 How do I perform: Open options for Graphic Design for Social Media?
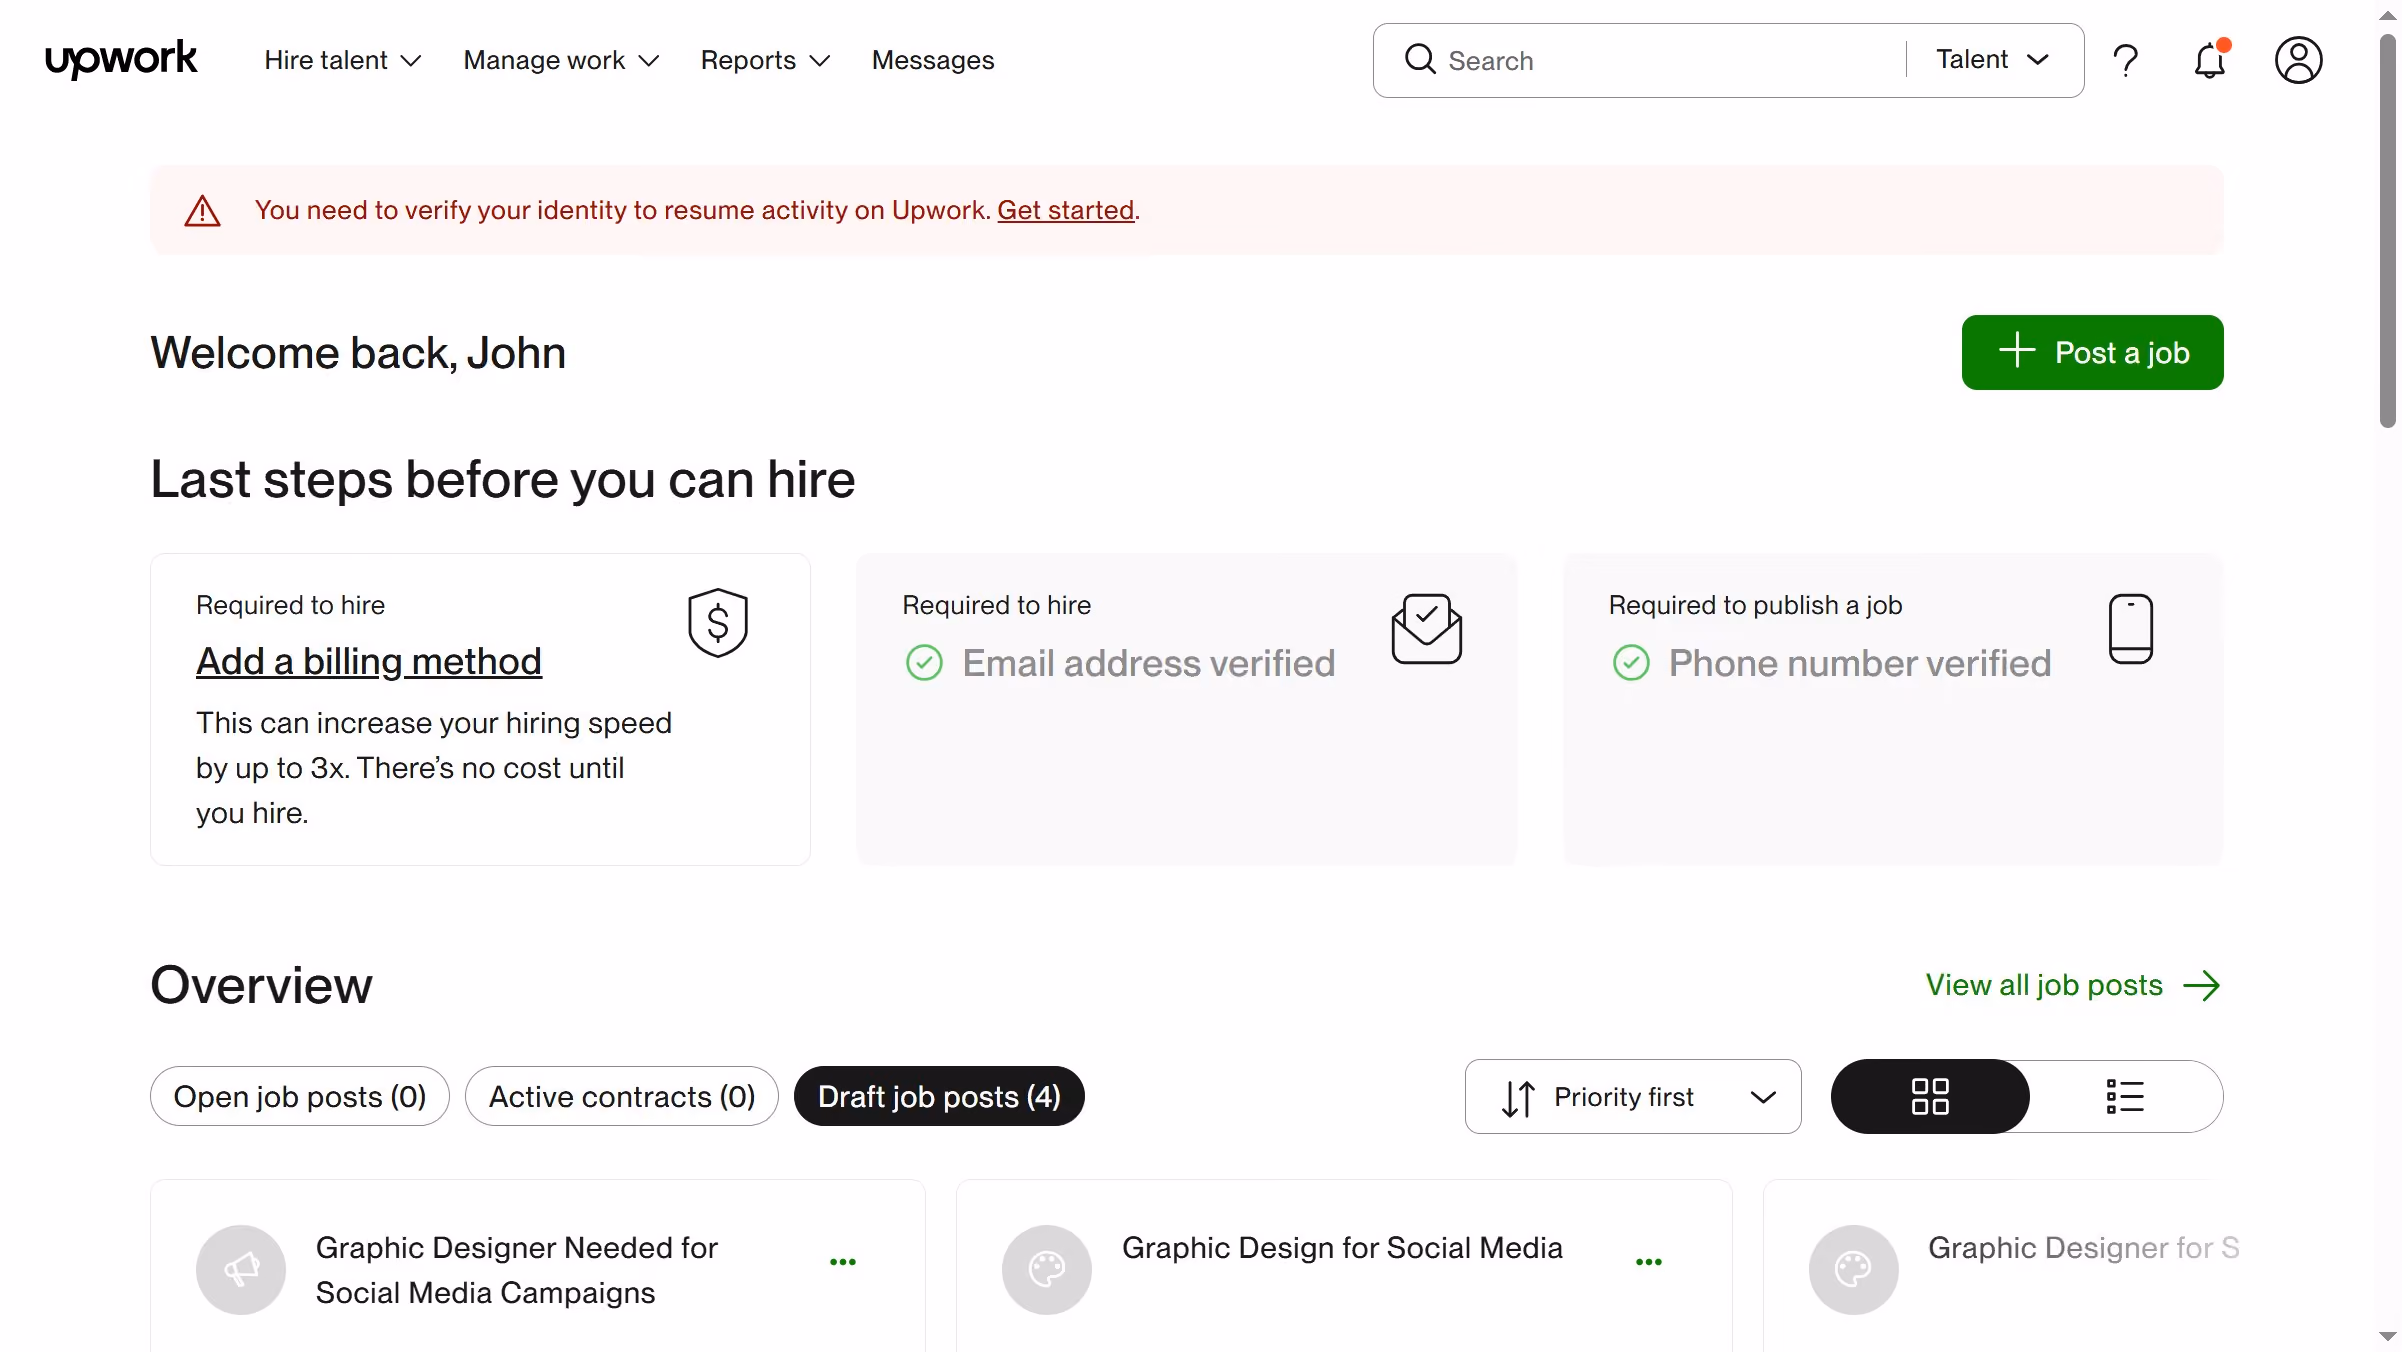pyautogui.click(x=1649, y=1262)
